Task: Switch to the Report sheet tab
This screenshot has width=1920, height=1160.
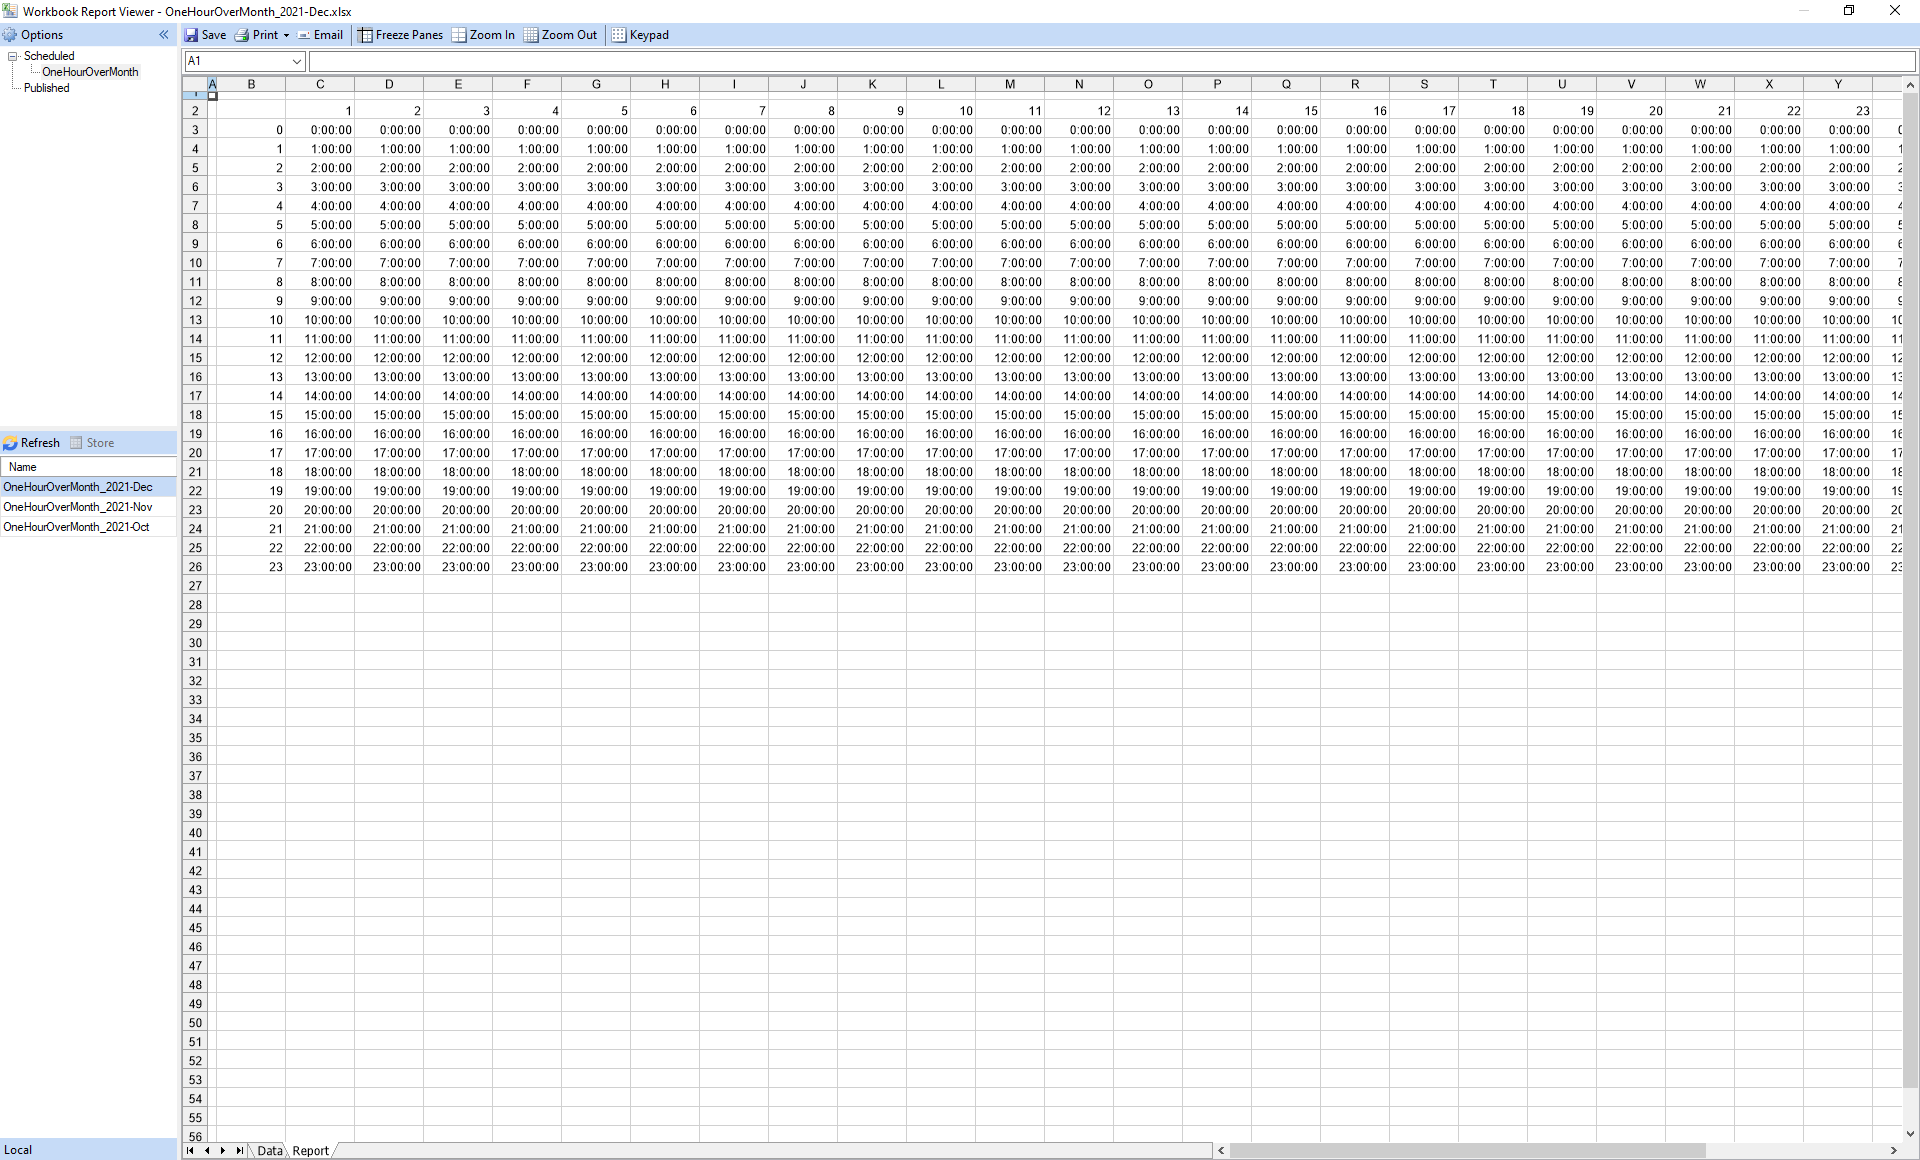Action: point(311,1151)
